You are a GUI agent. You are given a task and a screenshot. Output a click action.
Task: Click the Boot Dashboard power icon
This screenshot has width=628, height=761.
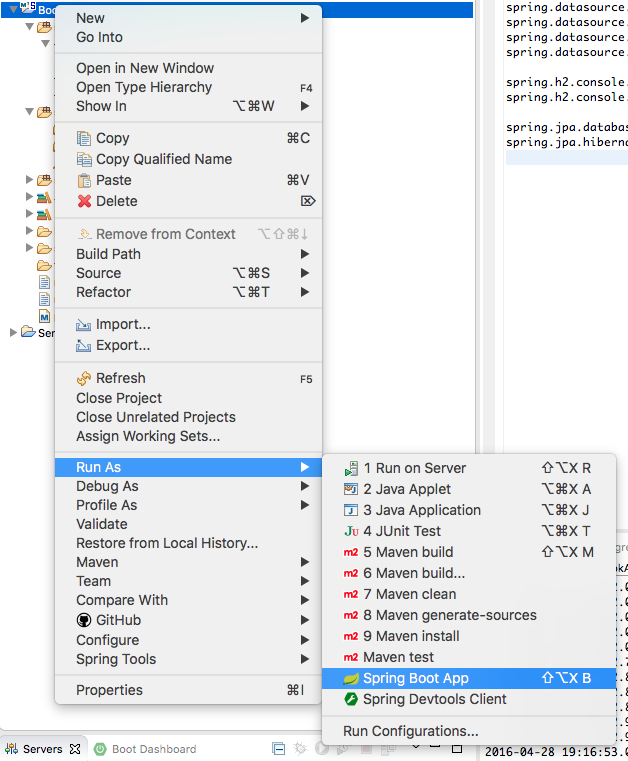pyautogui.click(x=100, y=749)
